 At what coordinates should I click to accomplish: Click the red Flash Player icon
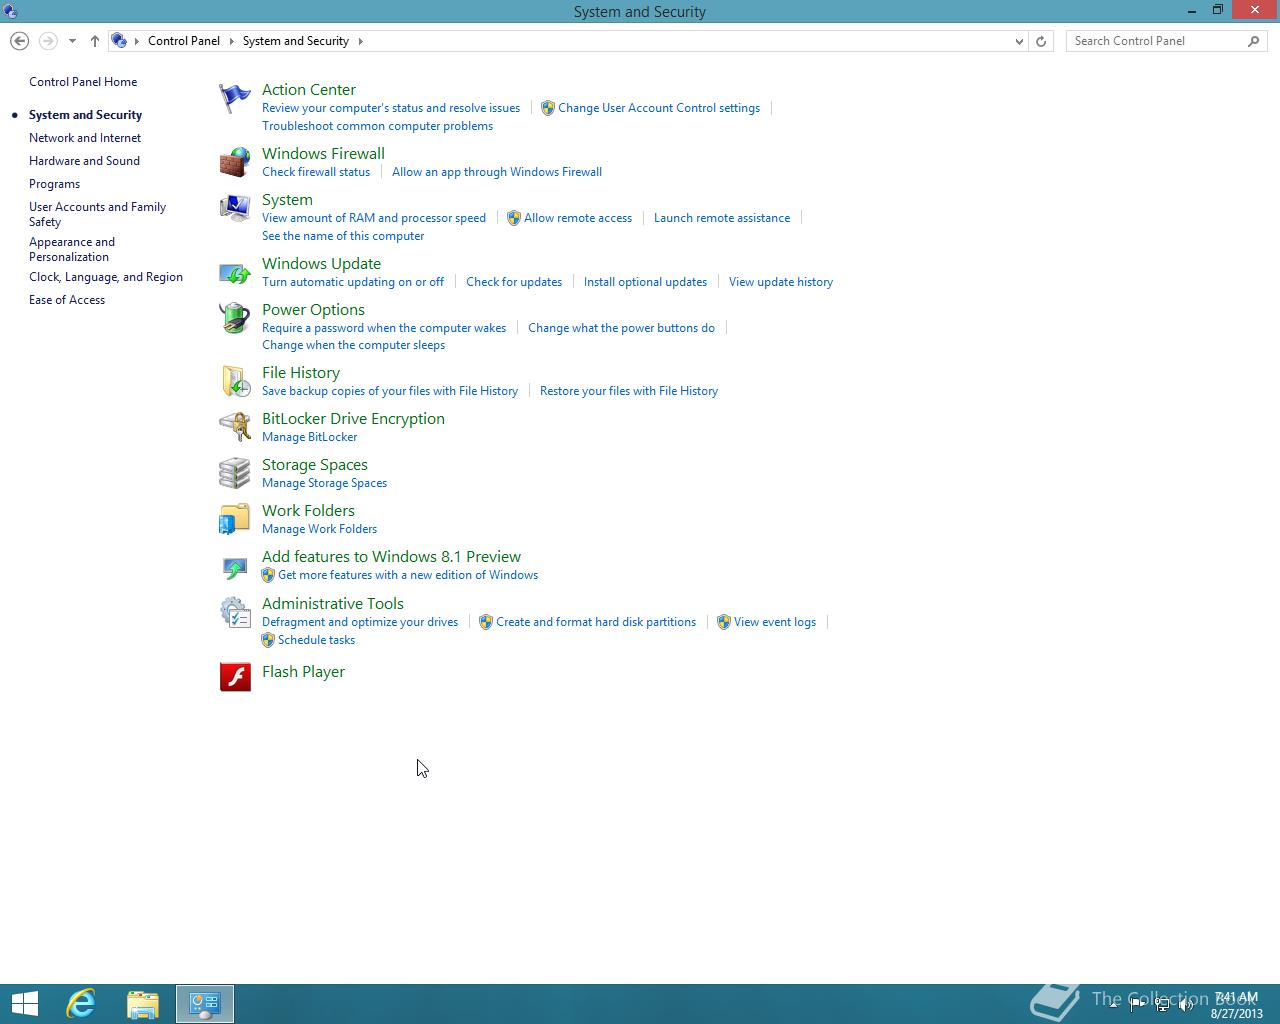pos(235,677)
